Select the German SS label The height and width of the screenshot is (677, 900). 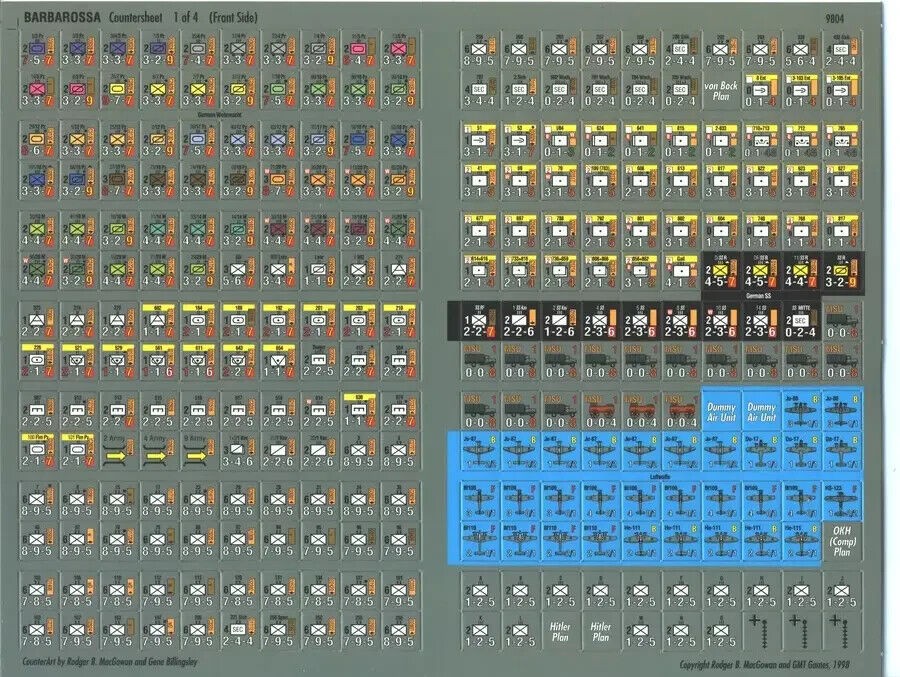[761, 296]
